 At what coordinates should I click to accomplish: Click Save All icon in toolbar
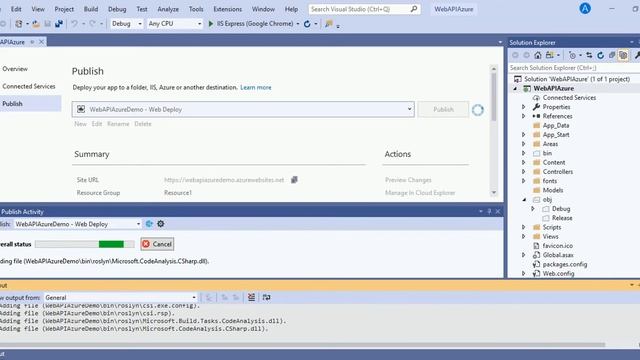point(59,24)
